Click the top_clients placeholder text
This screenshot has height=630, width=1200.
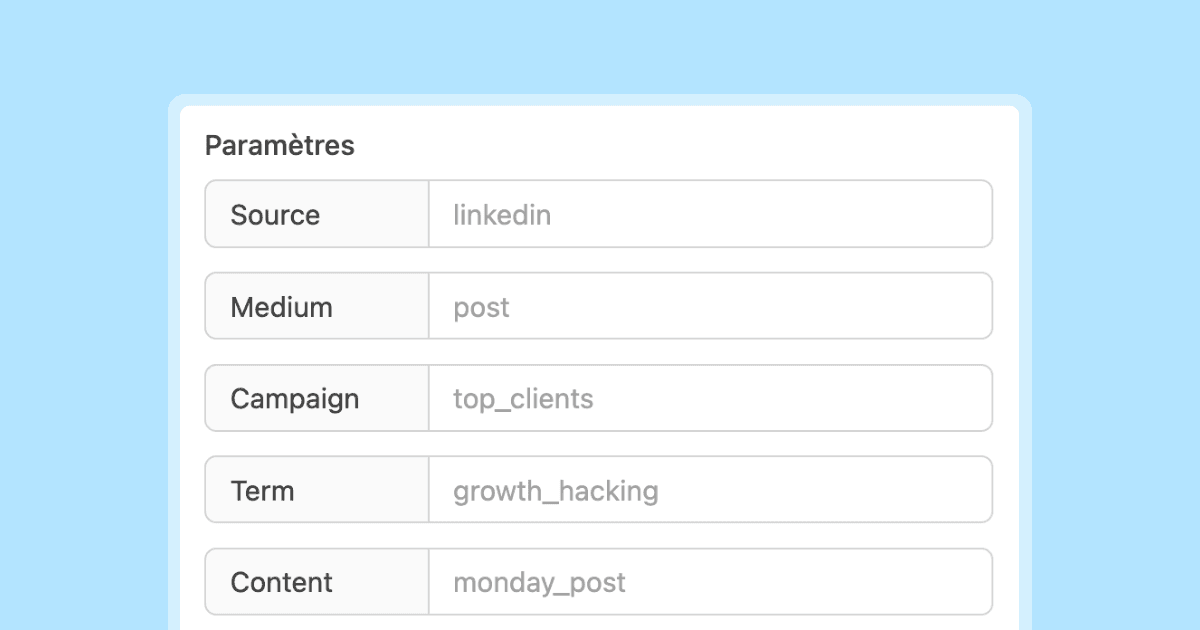(523, 399)
